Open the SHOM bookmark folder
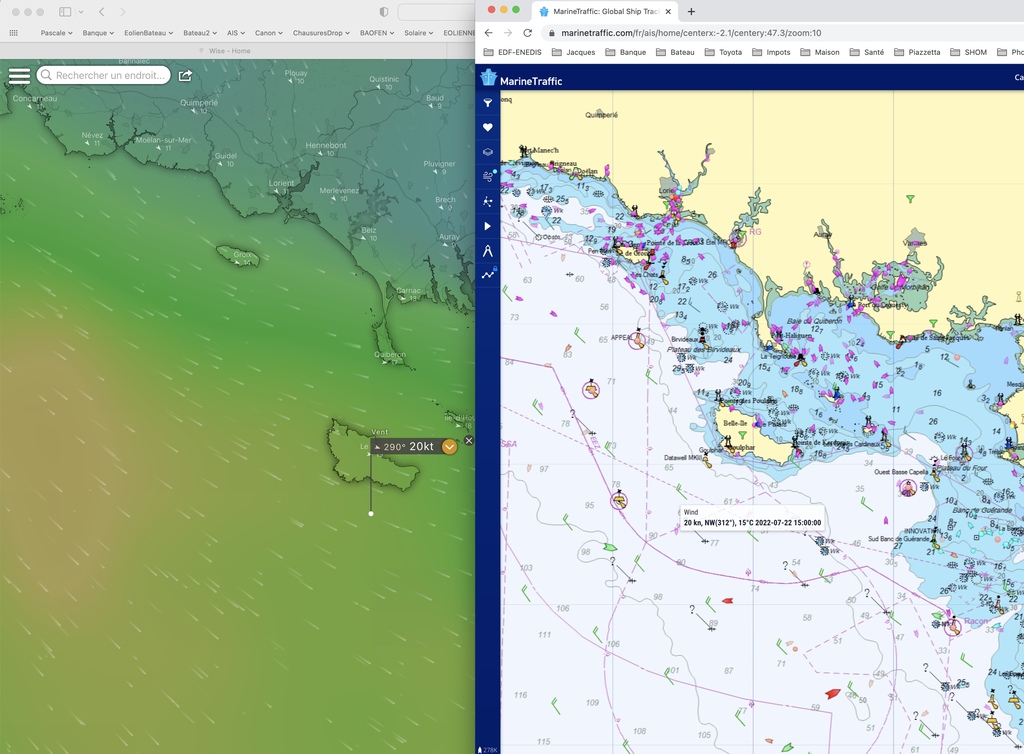 968,52
